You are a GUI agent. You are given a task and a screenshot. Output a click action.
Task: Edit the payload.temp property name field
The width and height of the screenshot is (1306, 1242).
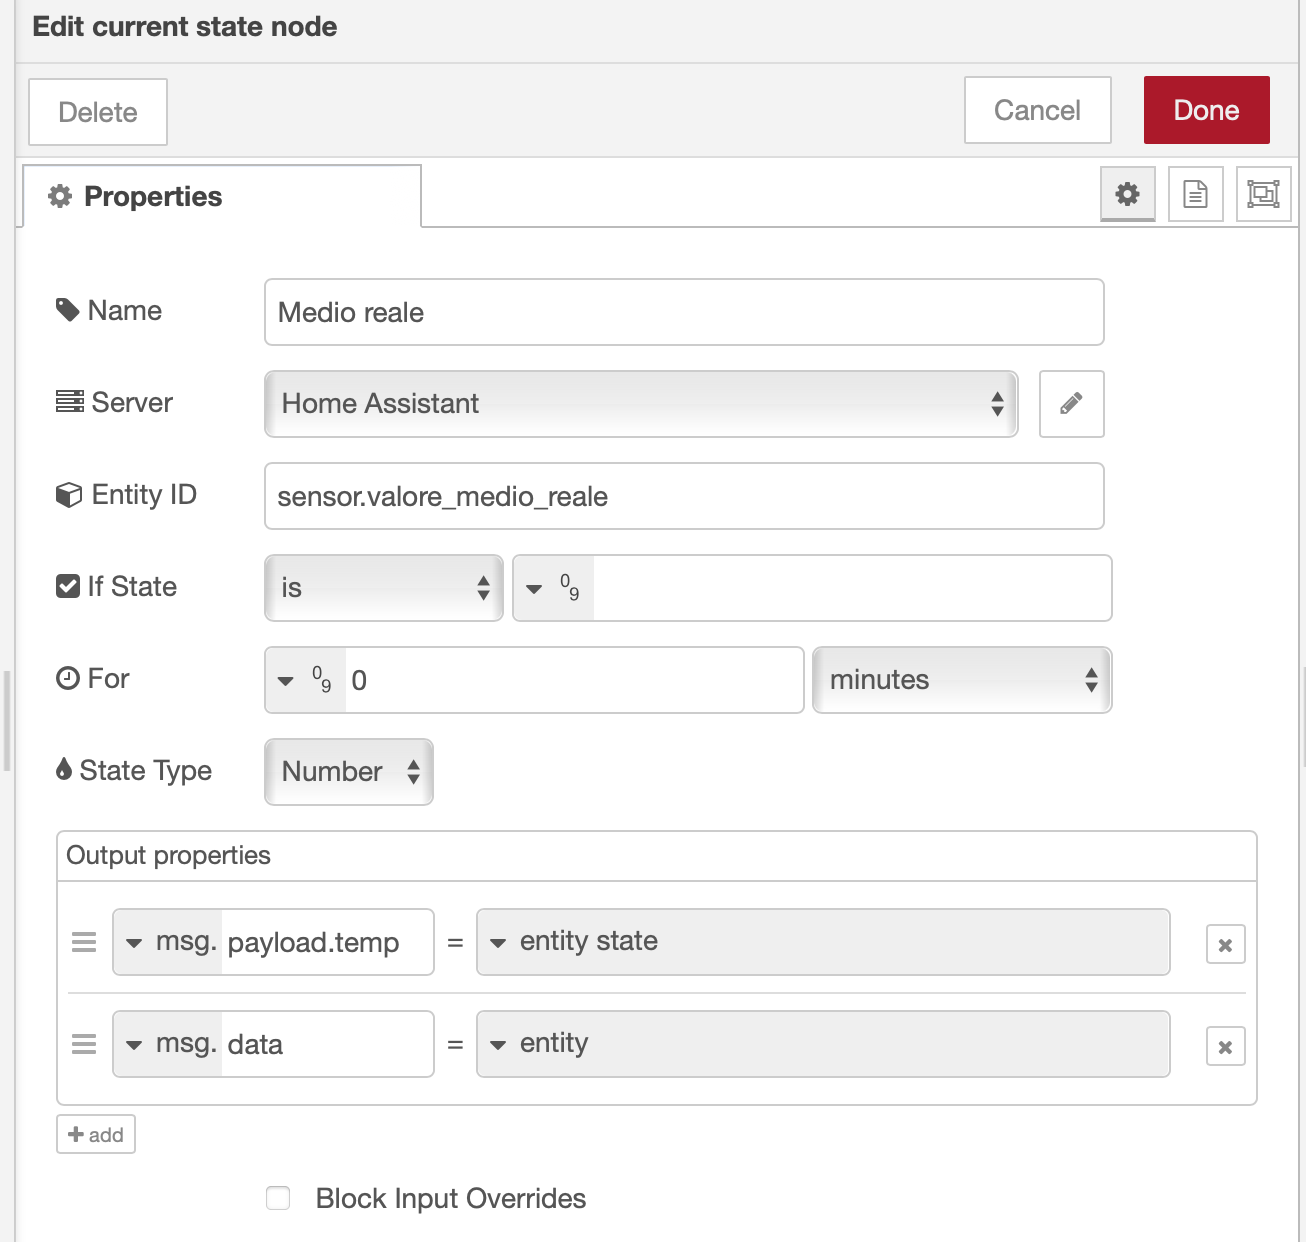click(327, 942)
